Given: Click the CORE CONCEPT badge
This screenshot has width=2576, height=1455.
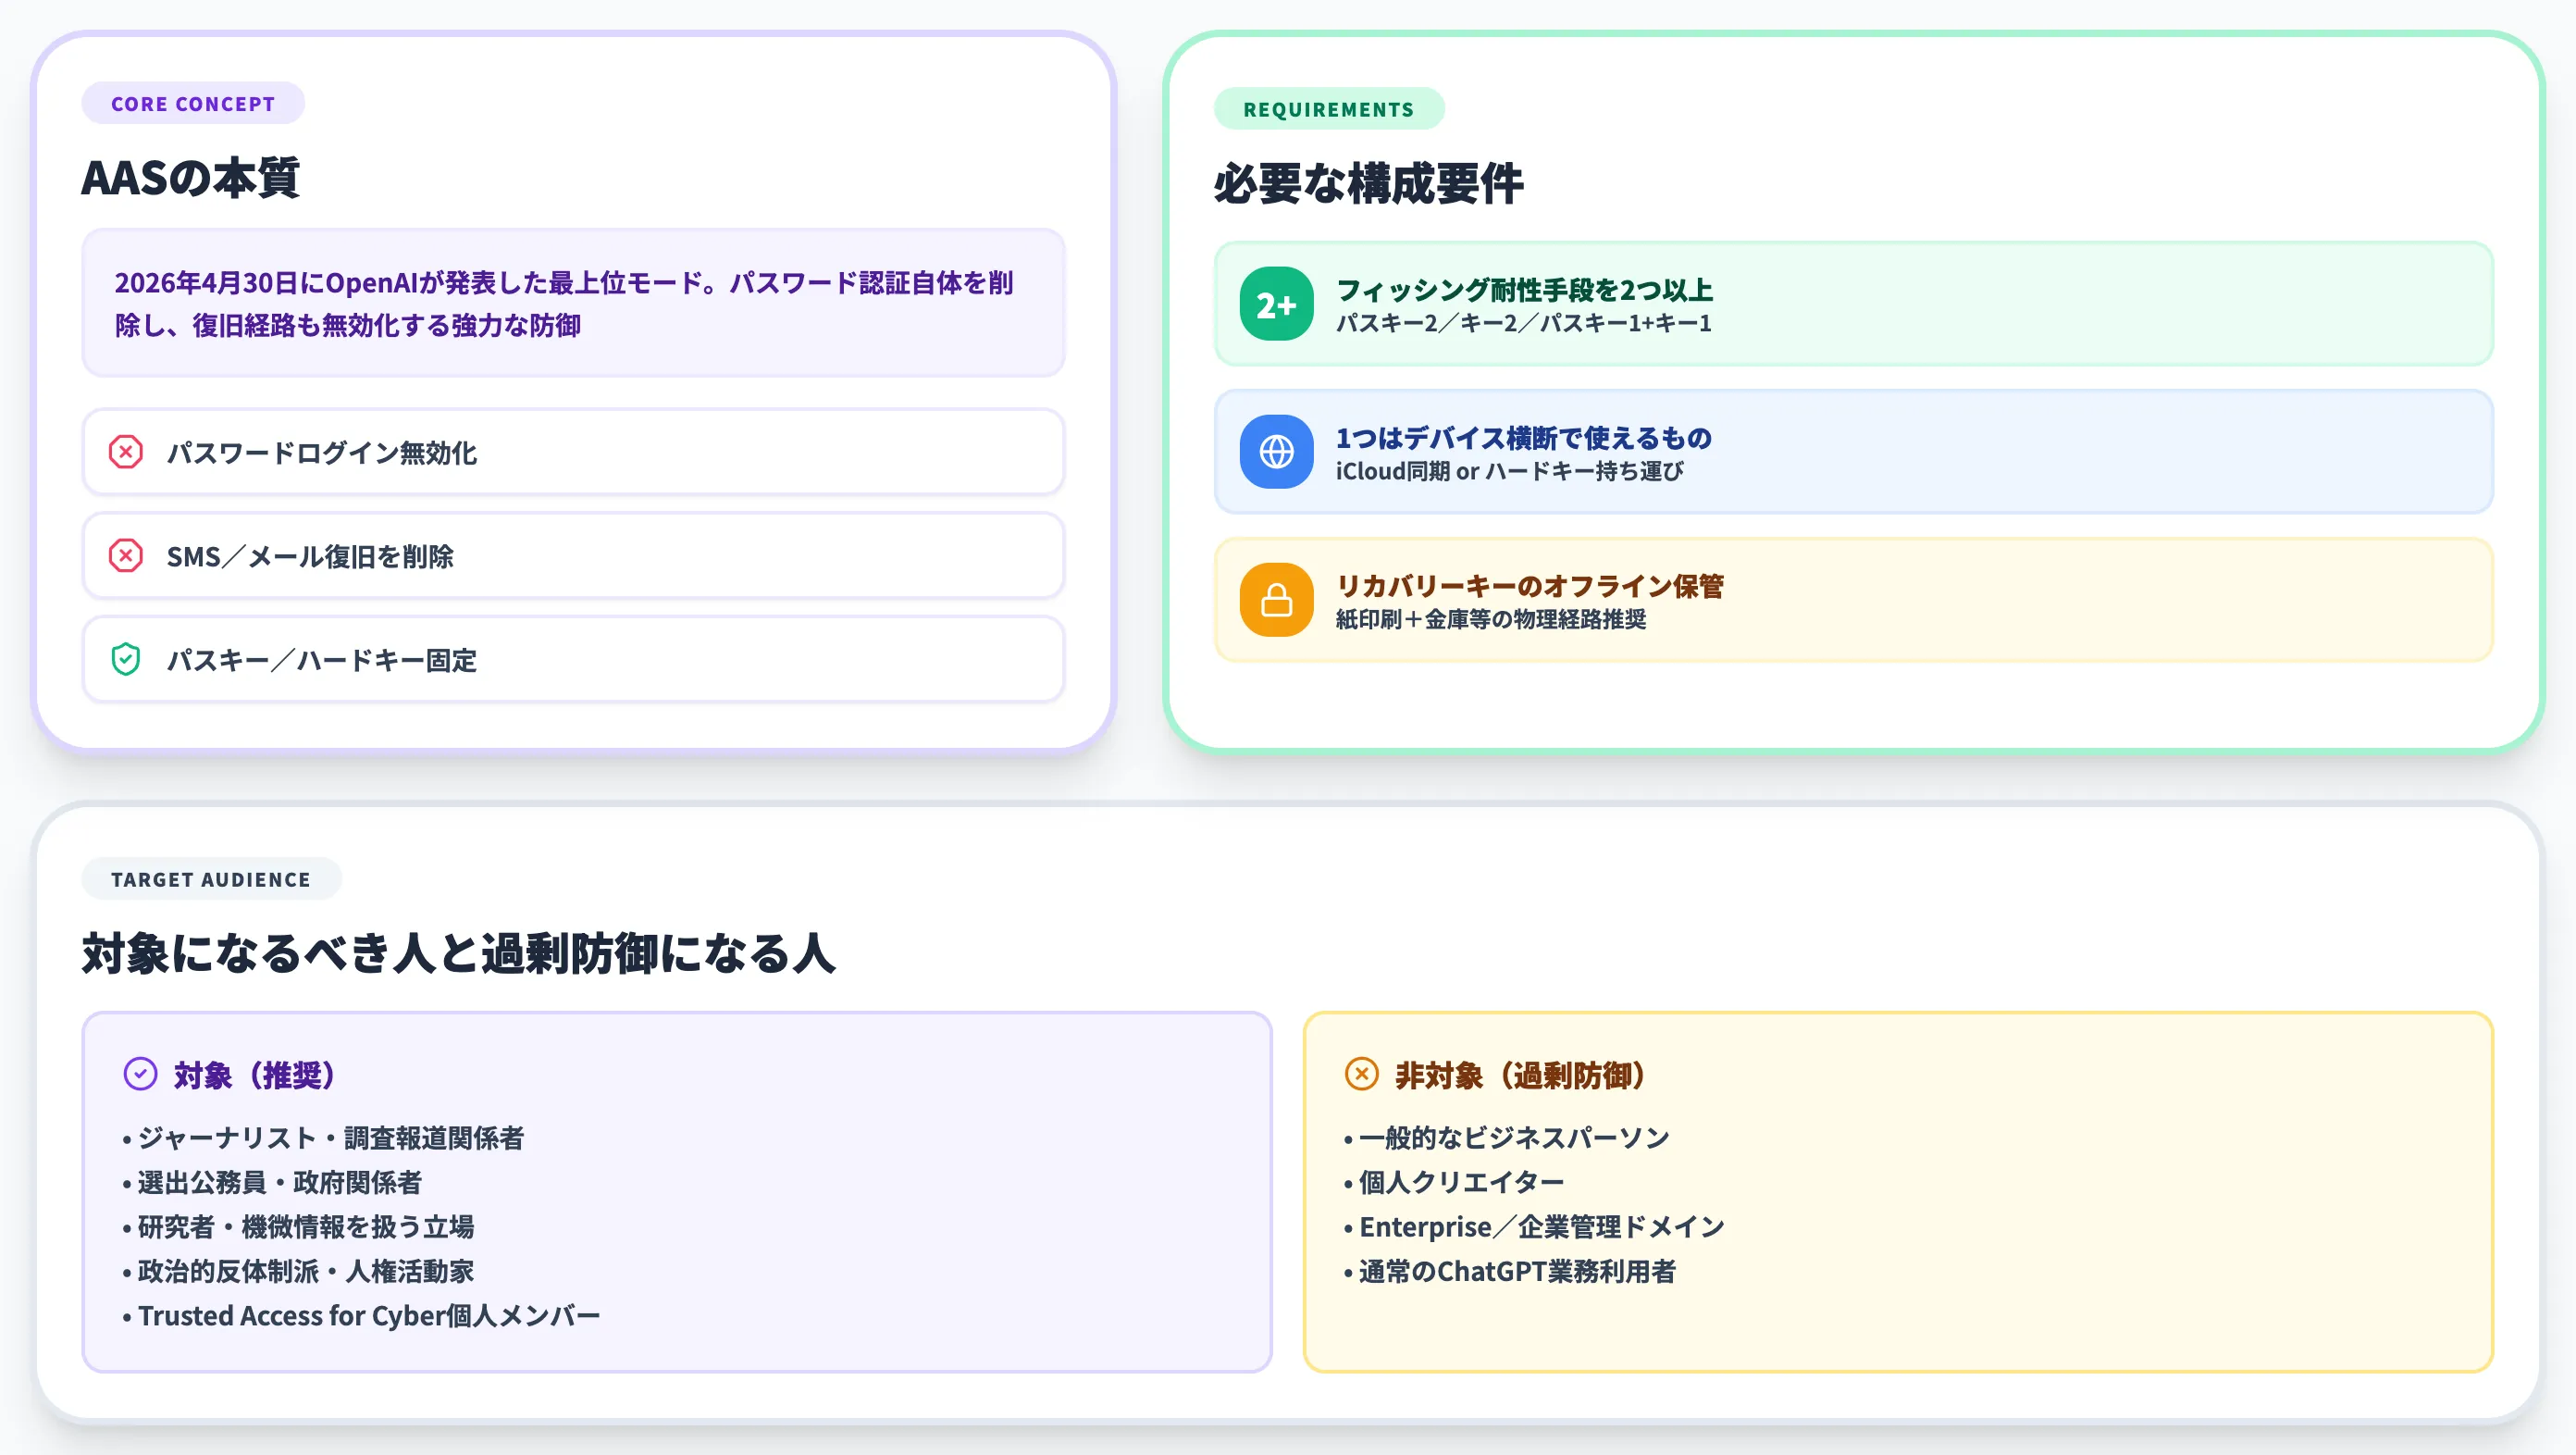Looking at the screenshot, I should click(193, 104).
